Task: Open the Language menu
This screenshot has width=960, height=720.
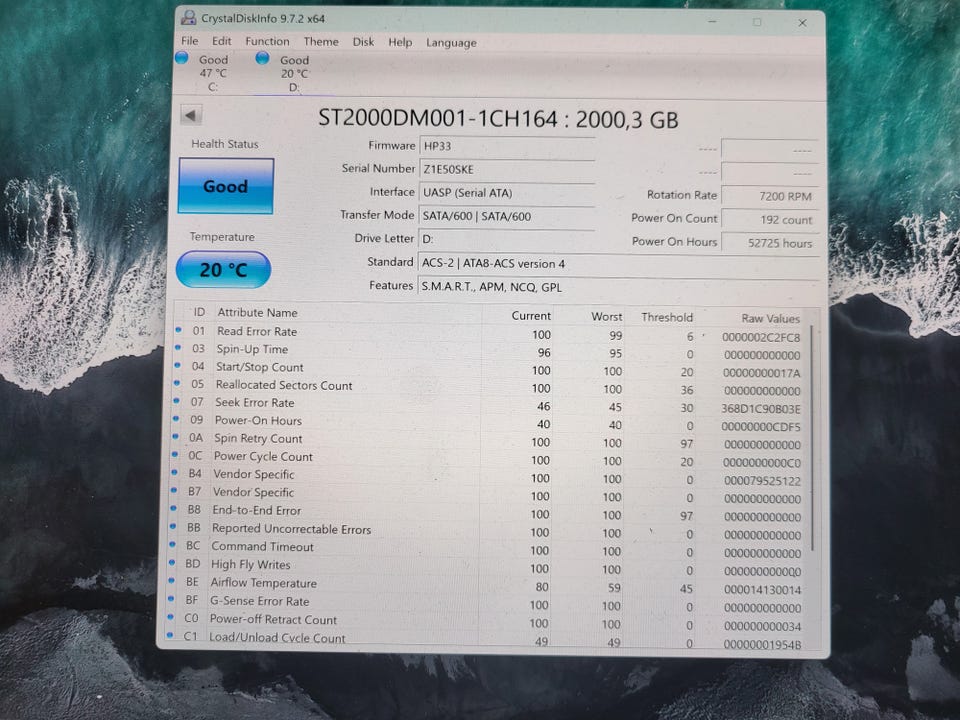Action: click(x=451, y=43)
